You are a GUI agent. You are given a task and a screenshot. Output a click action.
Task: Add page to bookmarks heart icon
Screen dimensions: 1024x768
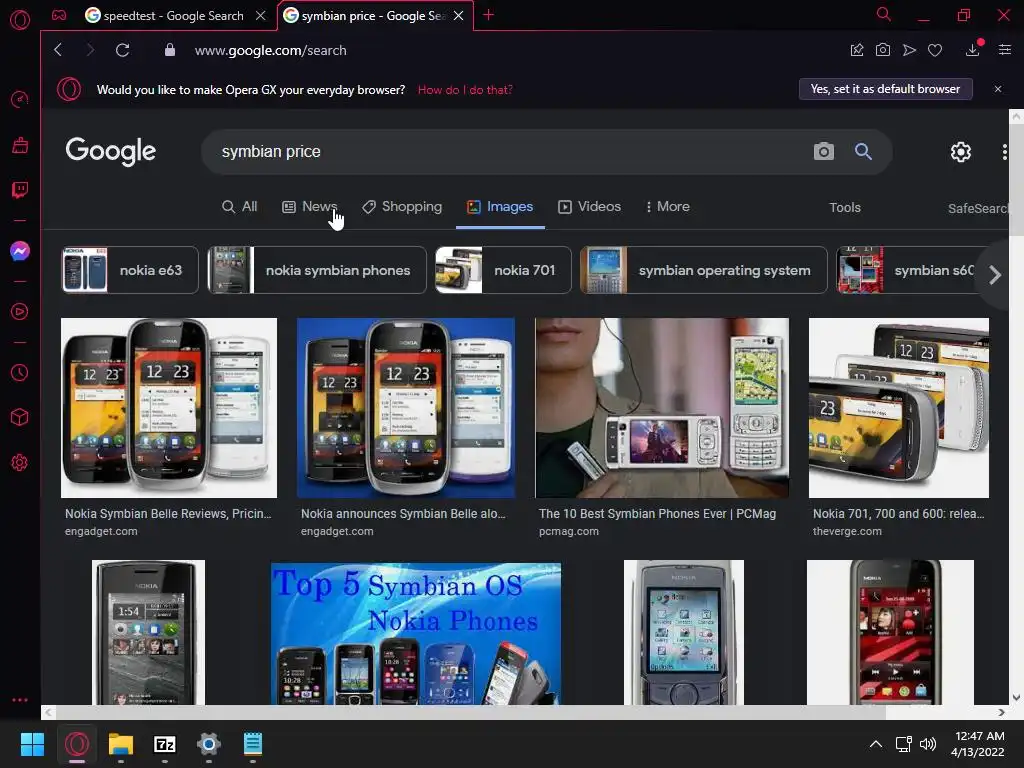[x=935, y=50]
